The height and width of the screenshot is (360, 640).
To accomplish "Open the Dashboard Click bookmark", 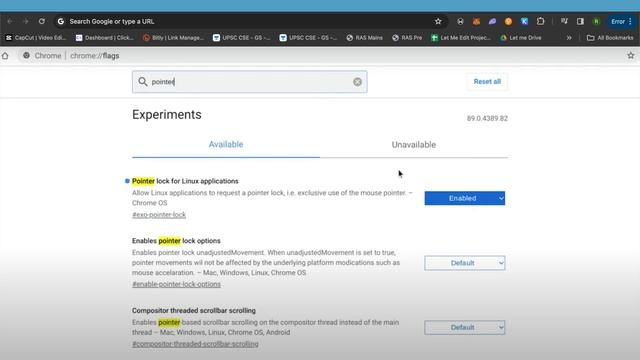I will coord(104,38).
